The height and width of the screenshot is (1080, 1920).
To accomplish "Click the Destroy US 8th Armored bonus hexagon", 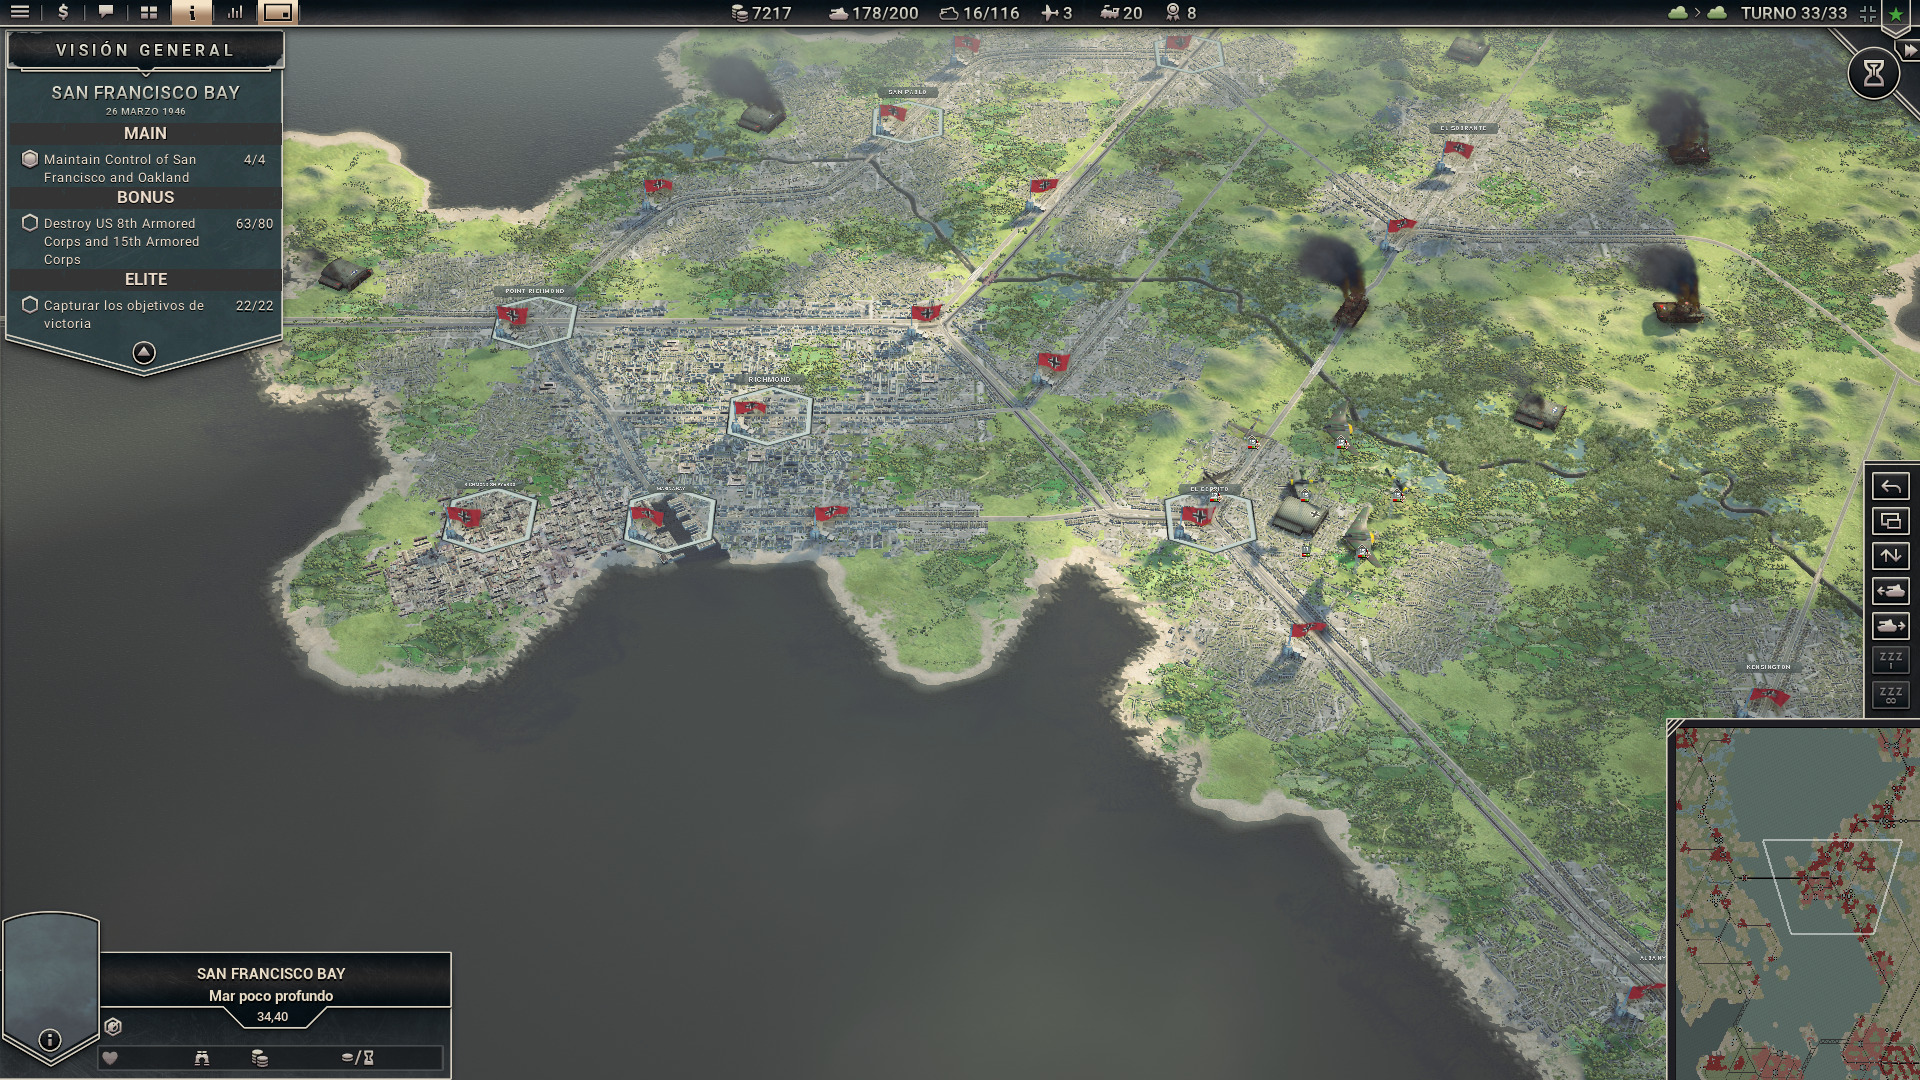I will (x=30, y=223).
